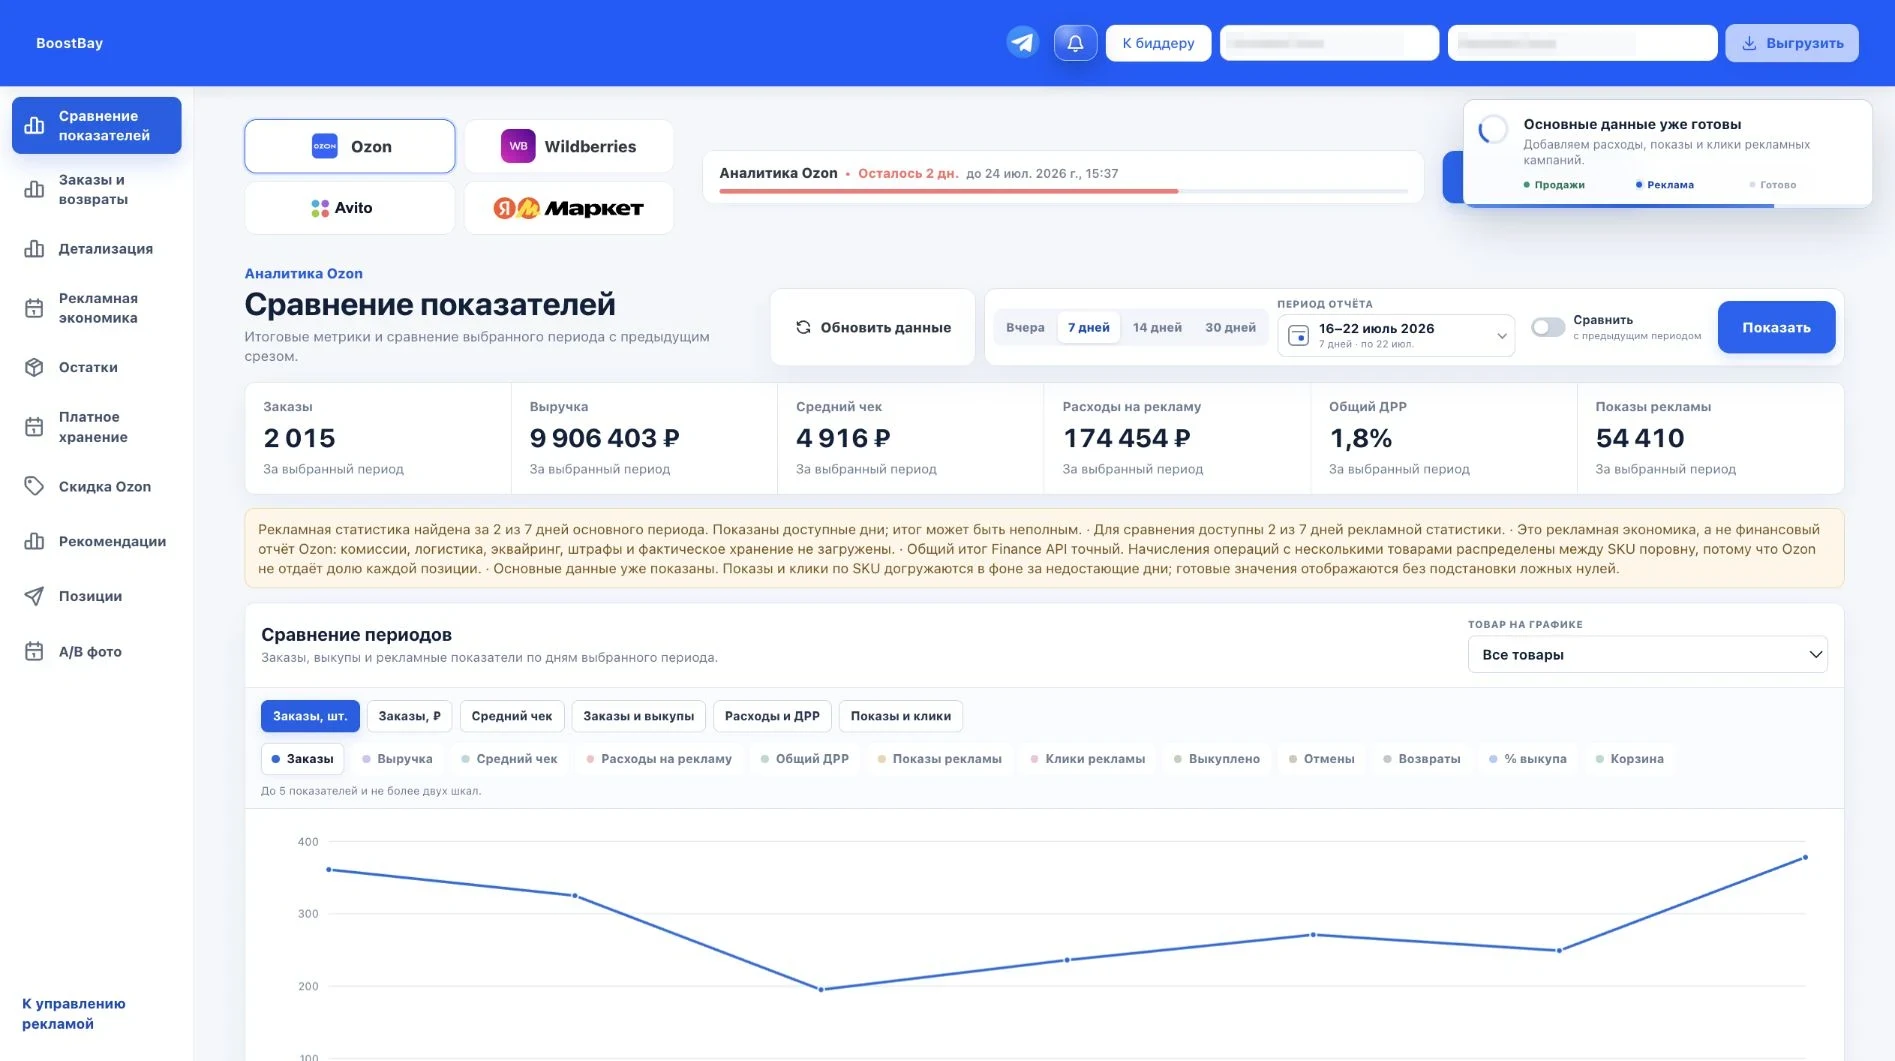Open the Telegram icon in header
This screenshot has width=1895, height=1061.
click(x=1022, y=43)
